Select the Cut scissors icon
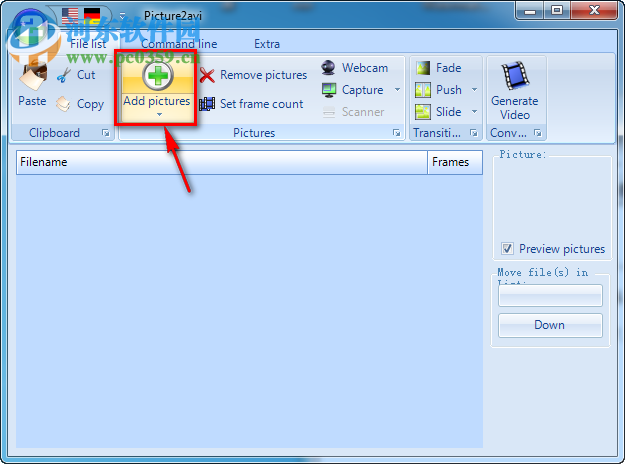625x464 pixels. click(x=63, y=75)
